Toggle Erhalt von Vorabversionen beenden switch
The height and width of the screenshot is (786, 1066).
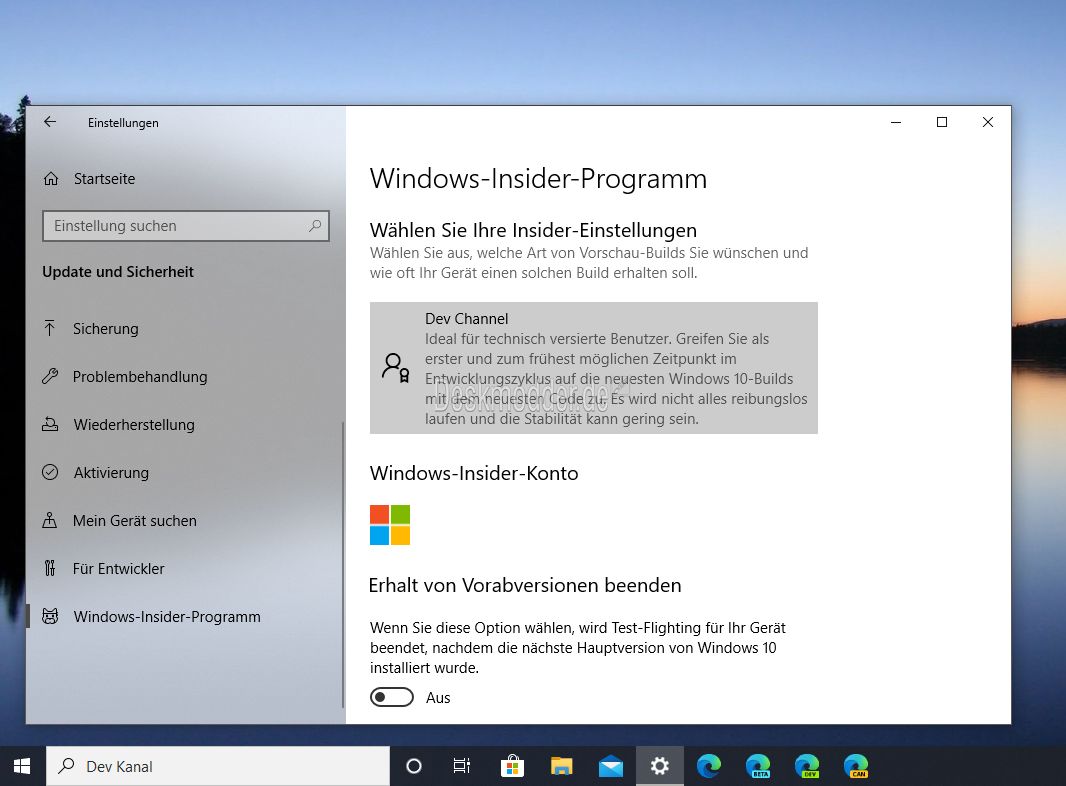(392, 697)
